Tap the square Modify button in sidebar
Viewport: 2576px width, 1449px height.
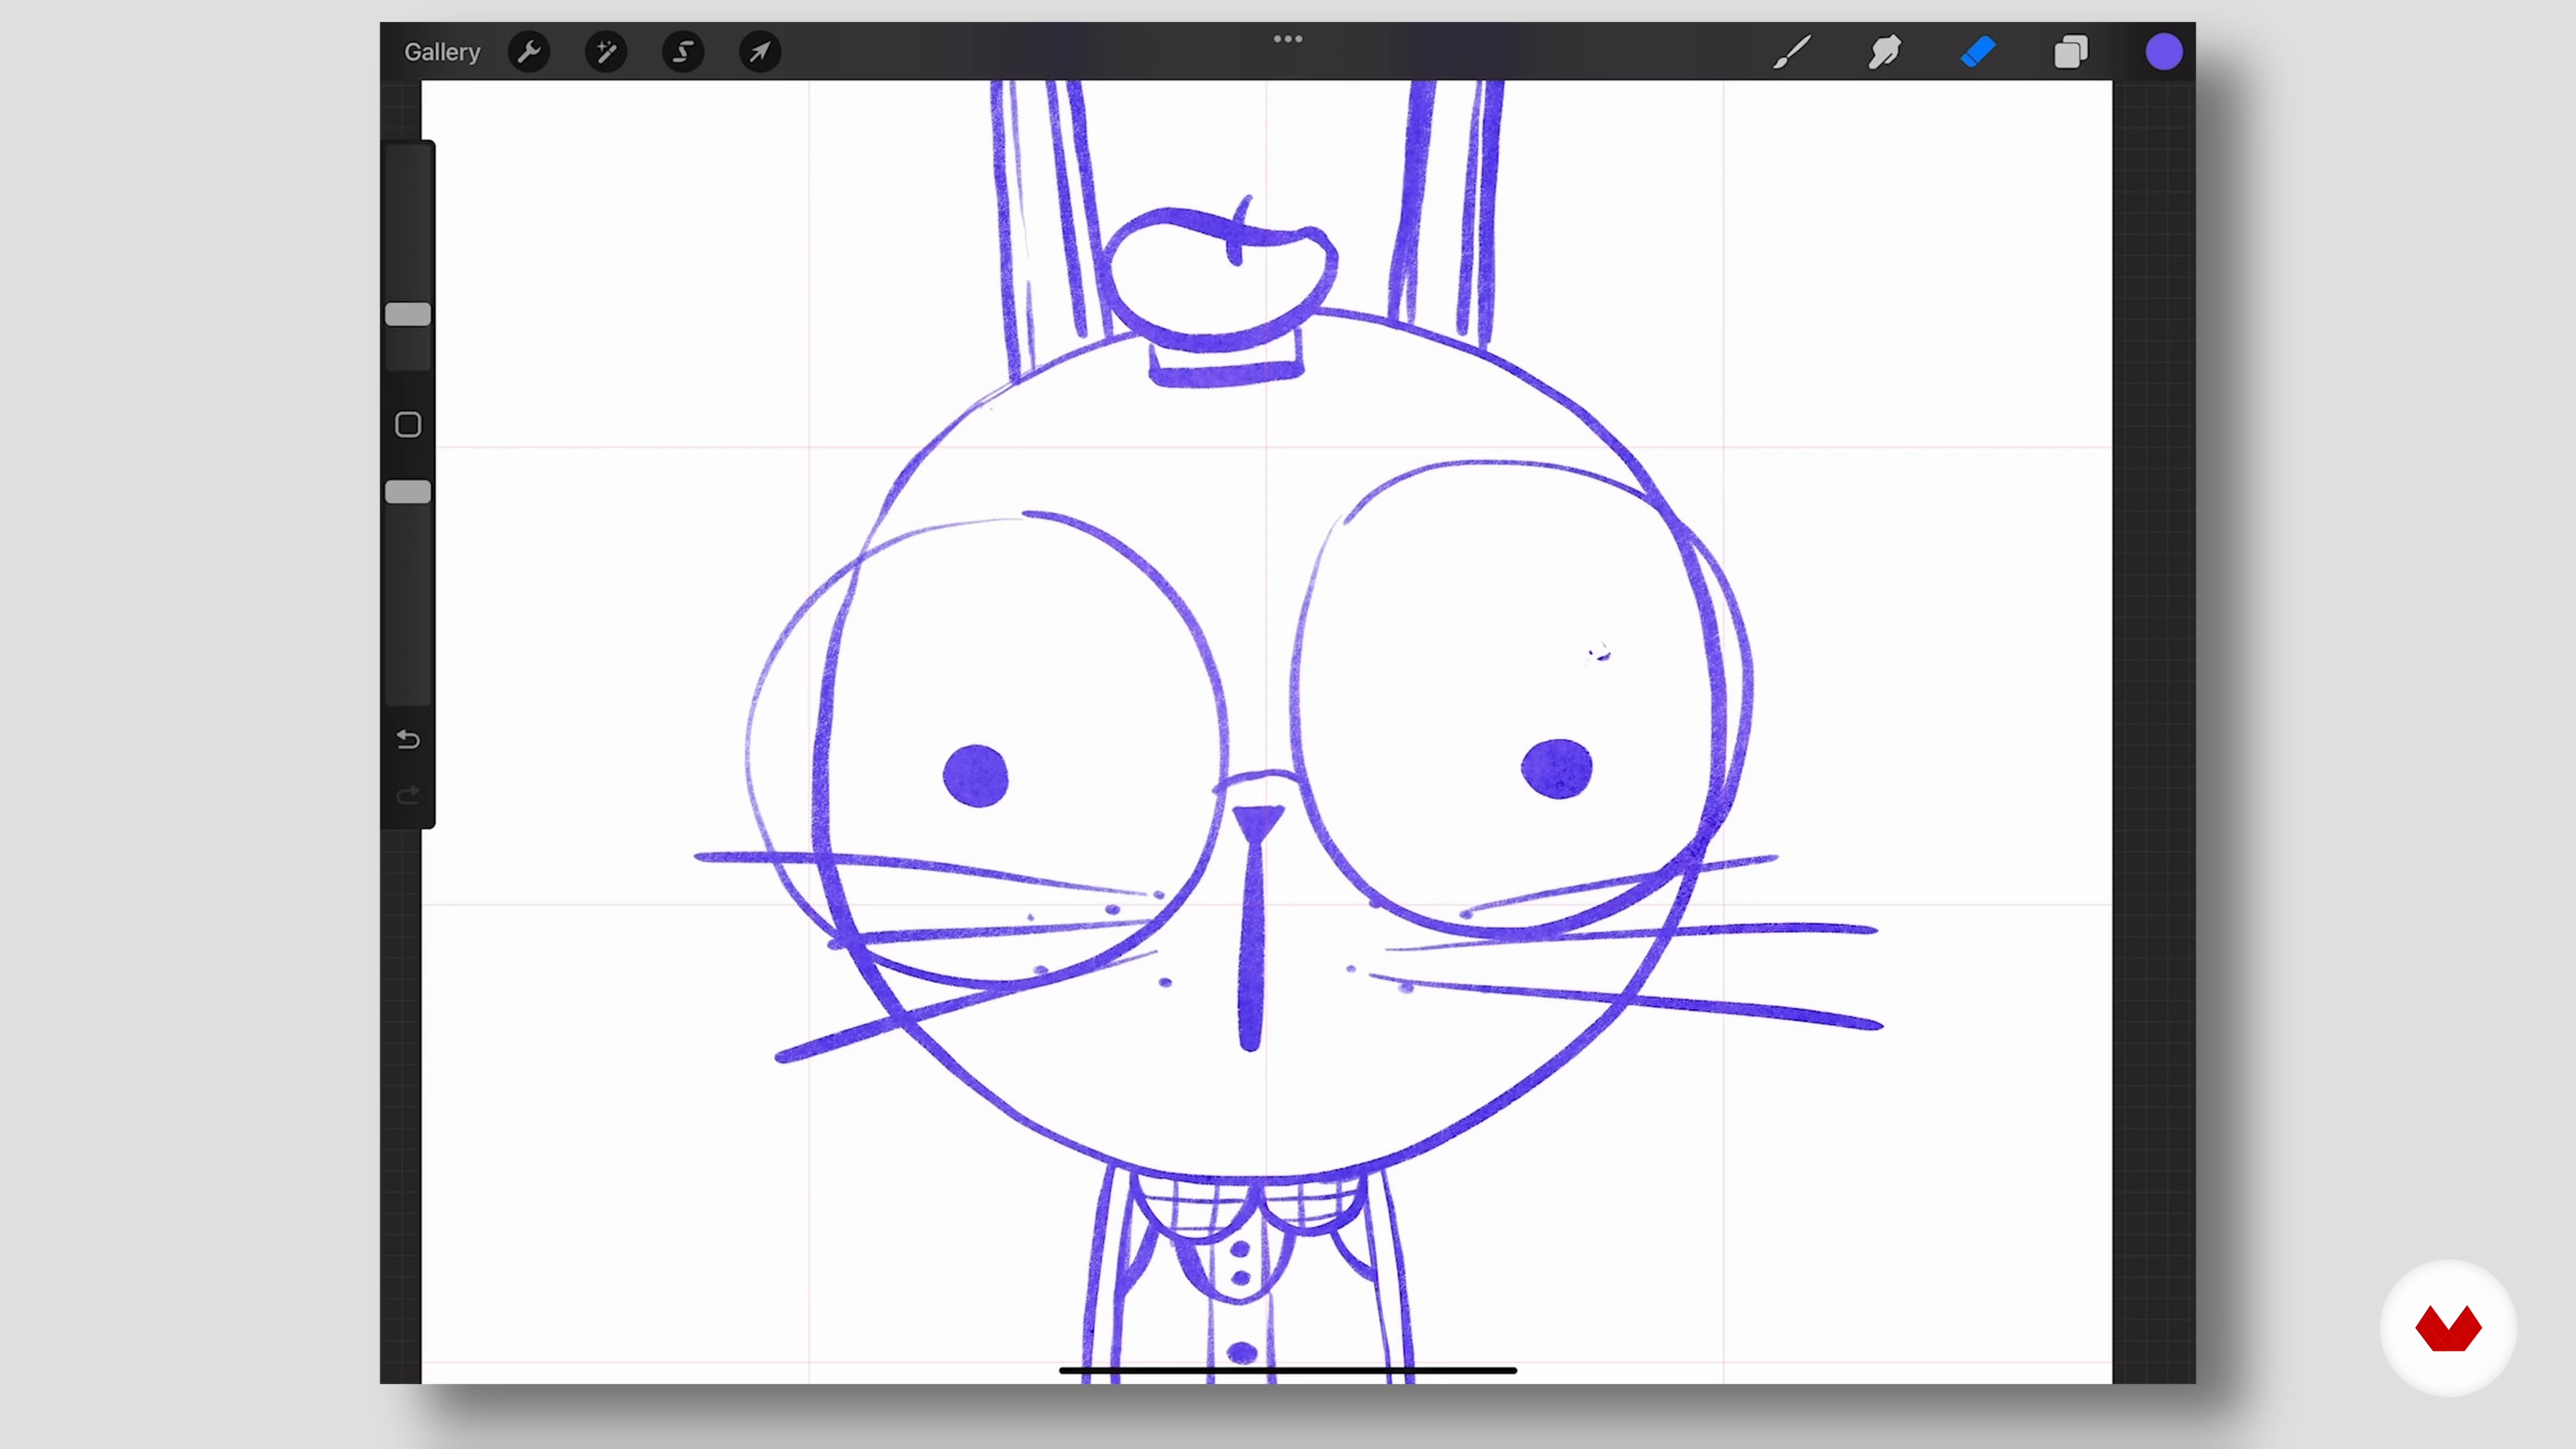tap(408, 425)
